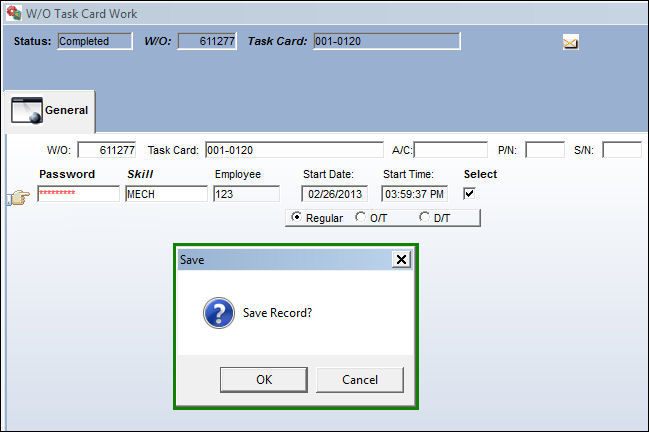Click the A/C input field
649x432 pixels.
451,150
